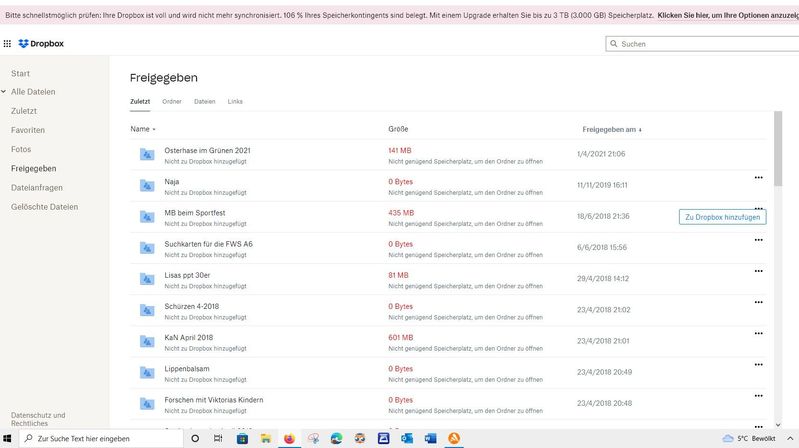
Task: Open the app grid launcher icon
Action: (x=8, y=44)
